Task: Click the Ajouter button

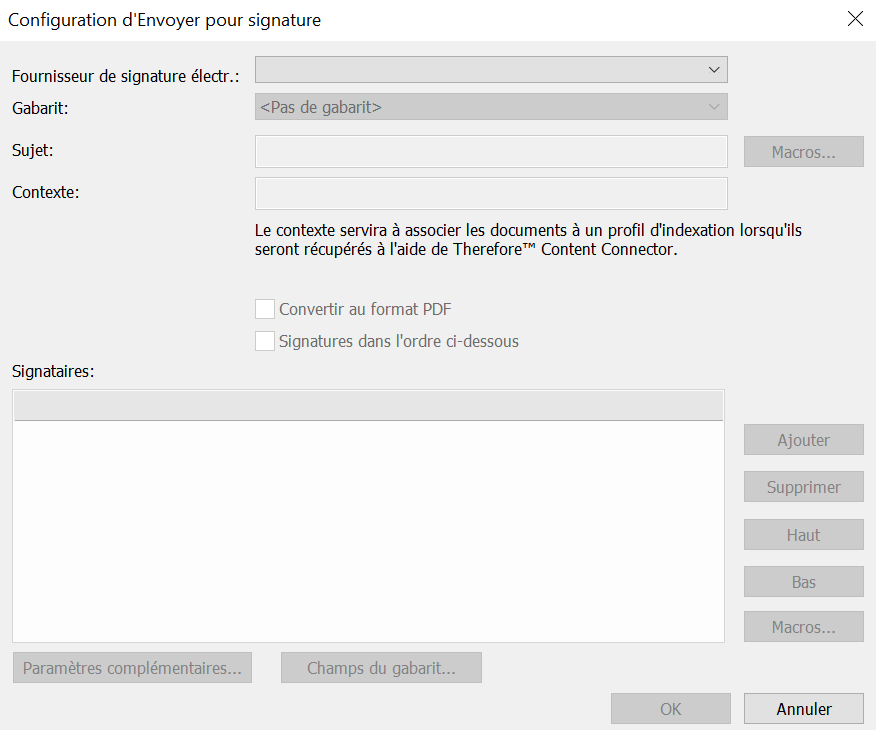Action: tap(803, 440)
